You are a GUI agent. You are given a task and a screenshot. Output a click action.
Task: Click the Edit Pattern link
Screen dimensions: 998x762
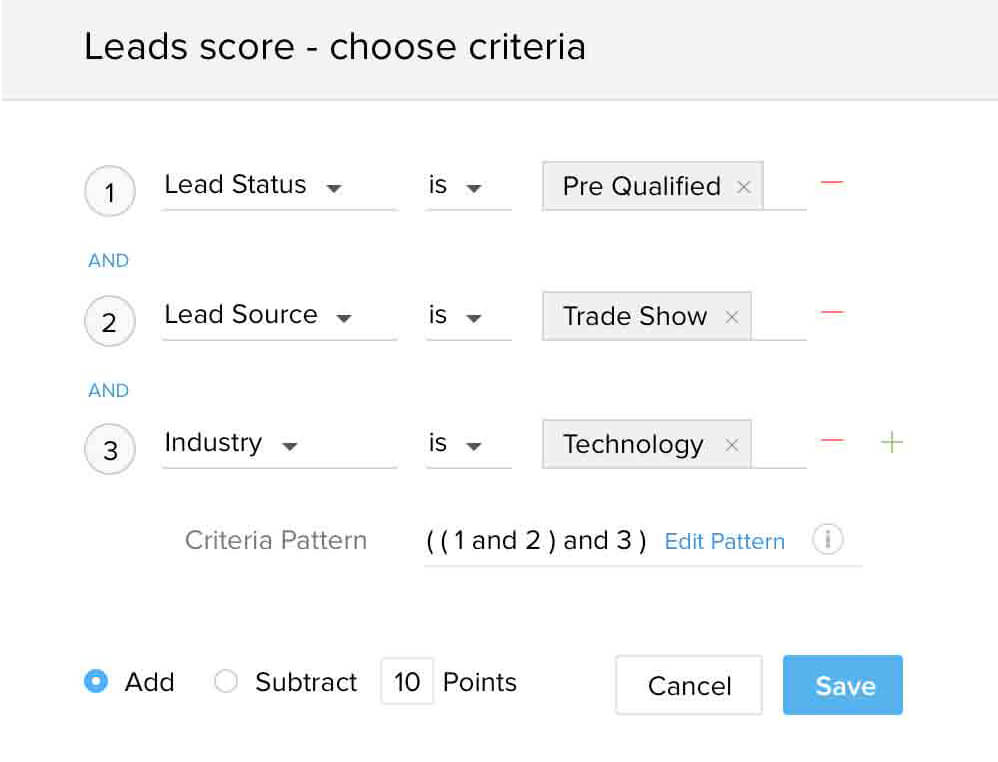(723, 541)
